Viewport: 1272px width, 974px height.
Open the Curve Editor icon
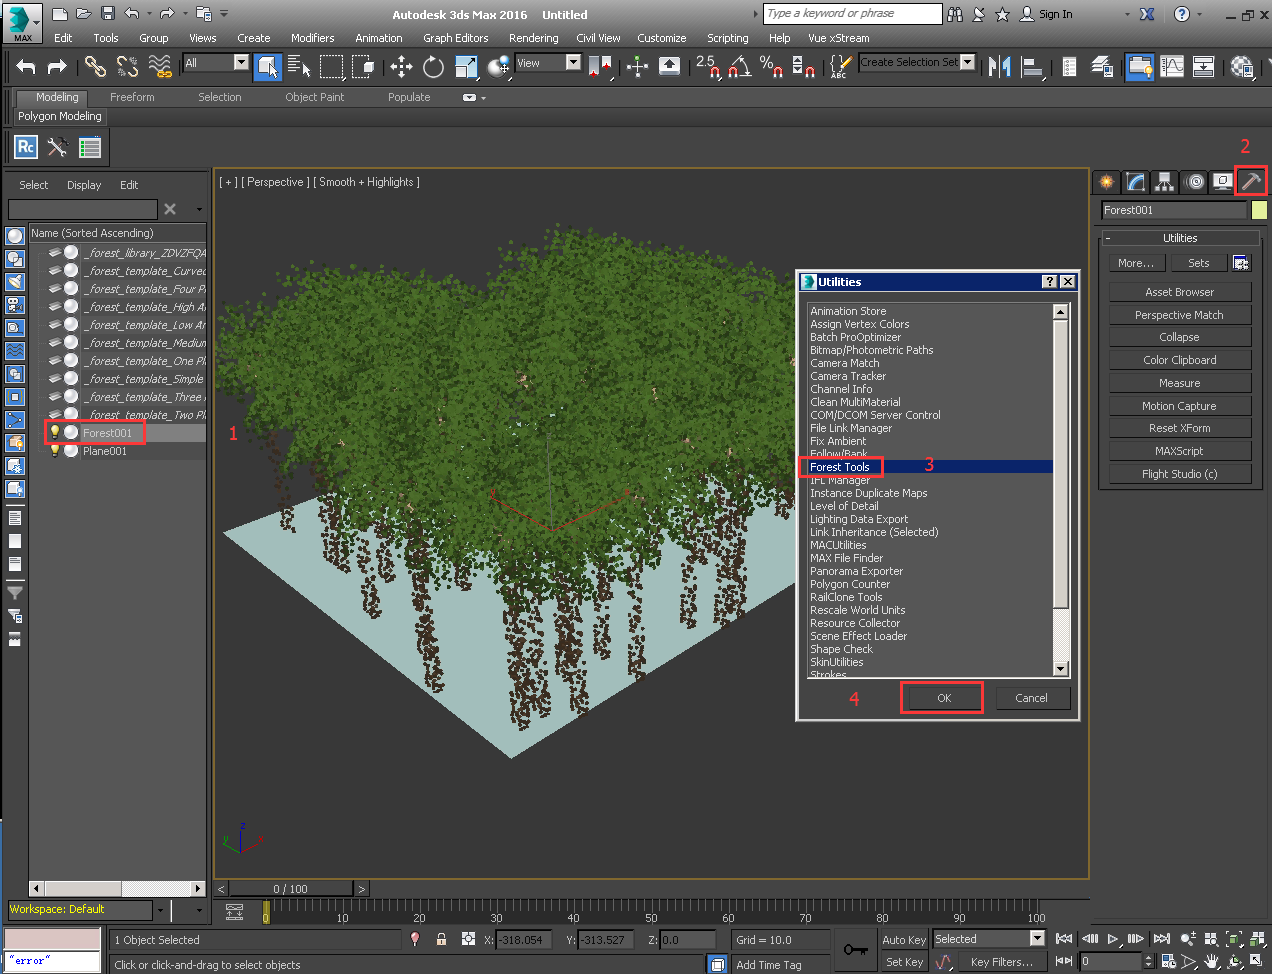pyautogui.click(x=1172, y=67)
